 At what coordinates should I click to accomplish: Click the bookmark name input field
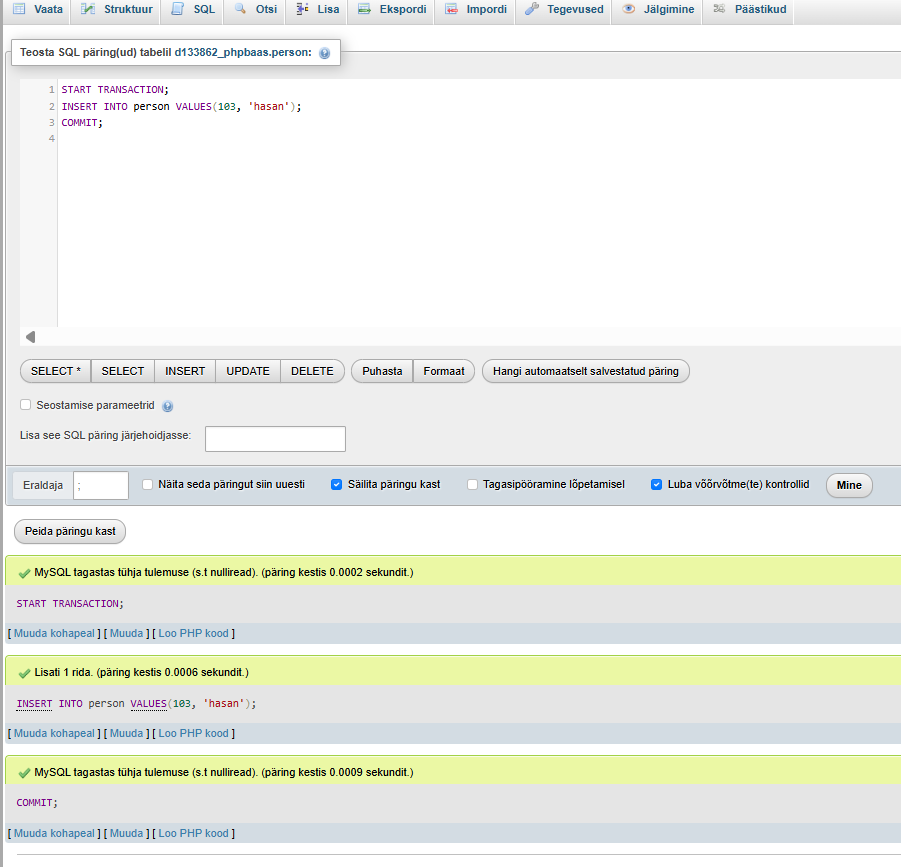point(275,439)
